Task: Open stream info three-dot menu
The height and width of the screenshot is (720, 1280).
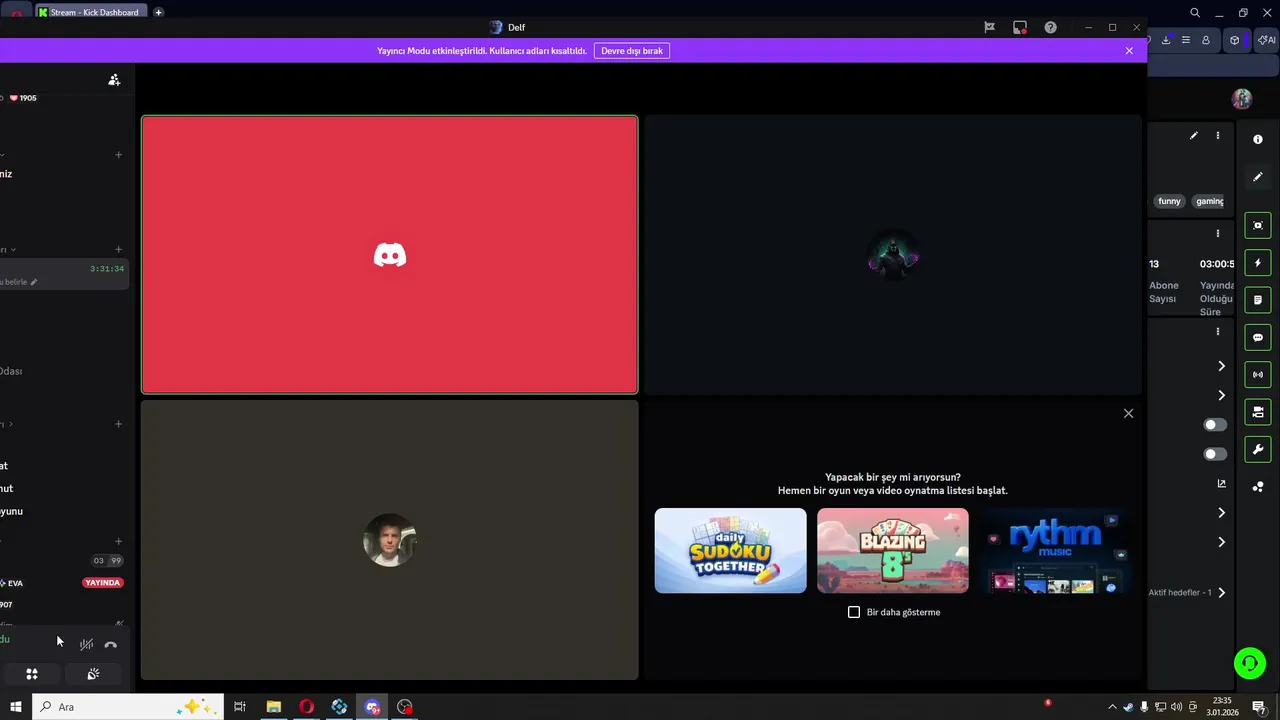Action: [1218, 135]
